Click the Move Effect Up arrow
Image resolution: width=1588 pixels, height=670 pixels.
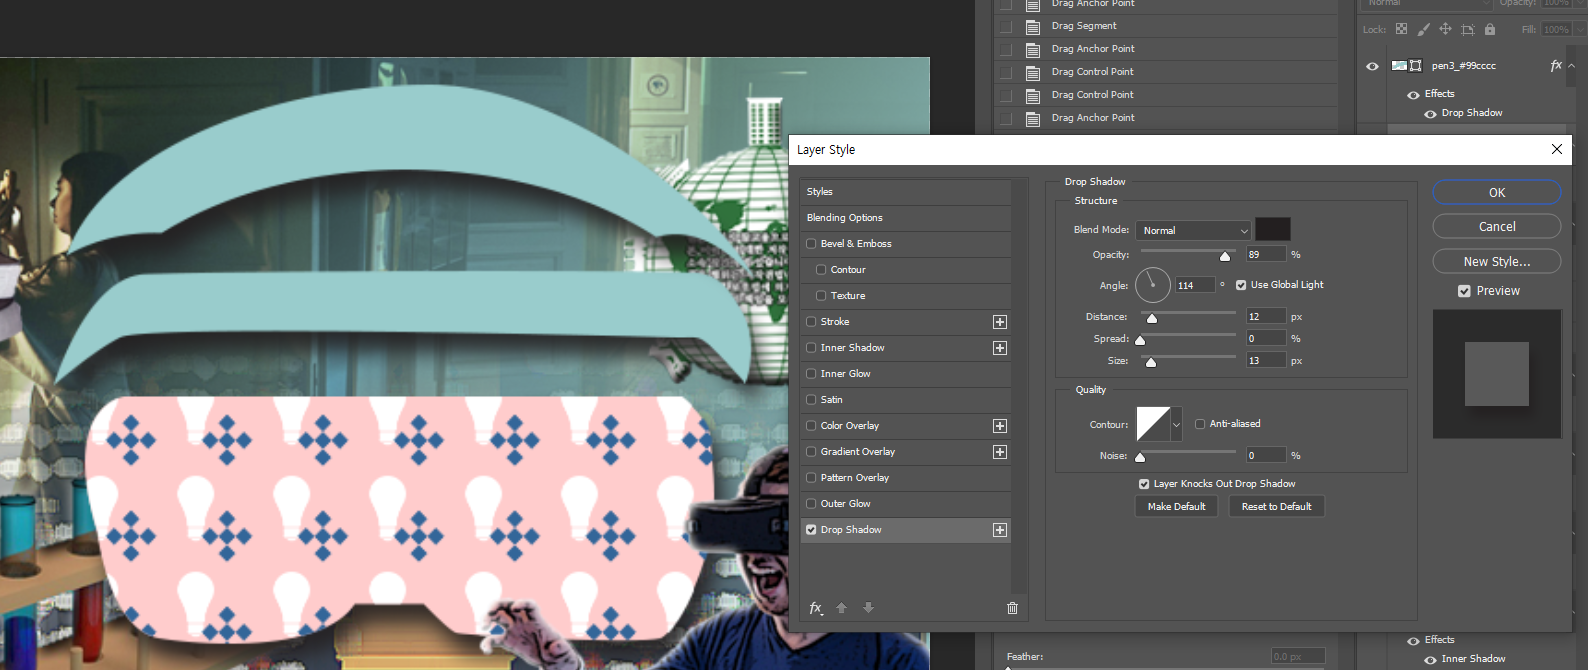coord(841,608)
